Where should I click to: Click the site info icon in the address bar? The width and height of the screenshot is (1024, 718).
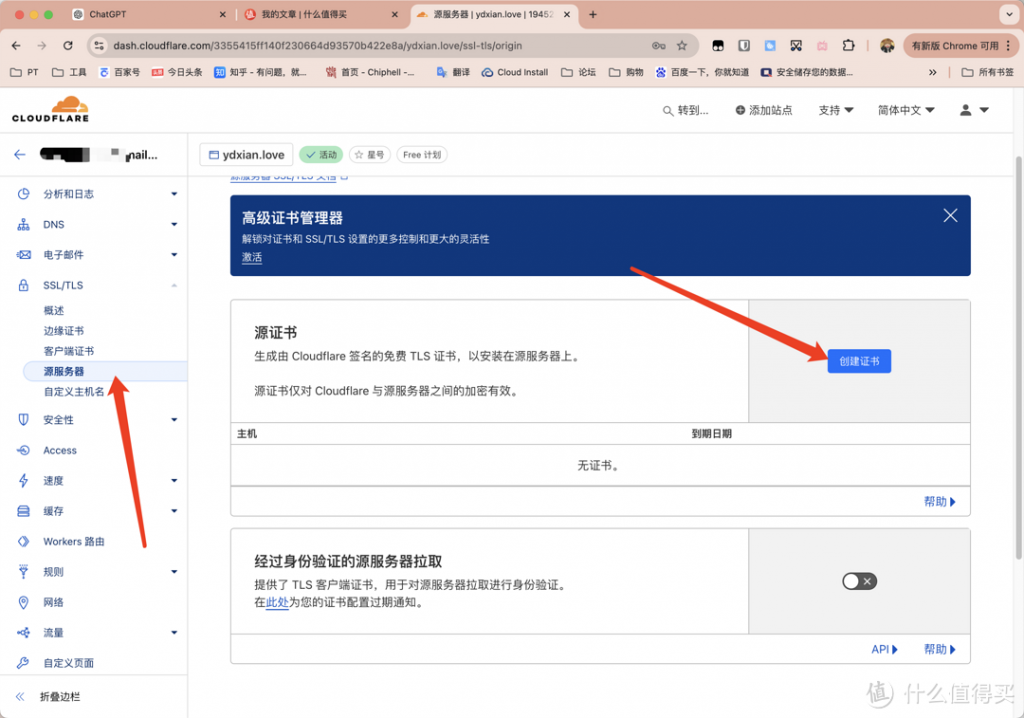97,45
